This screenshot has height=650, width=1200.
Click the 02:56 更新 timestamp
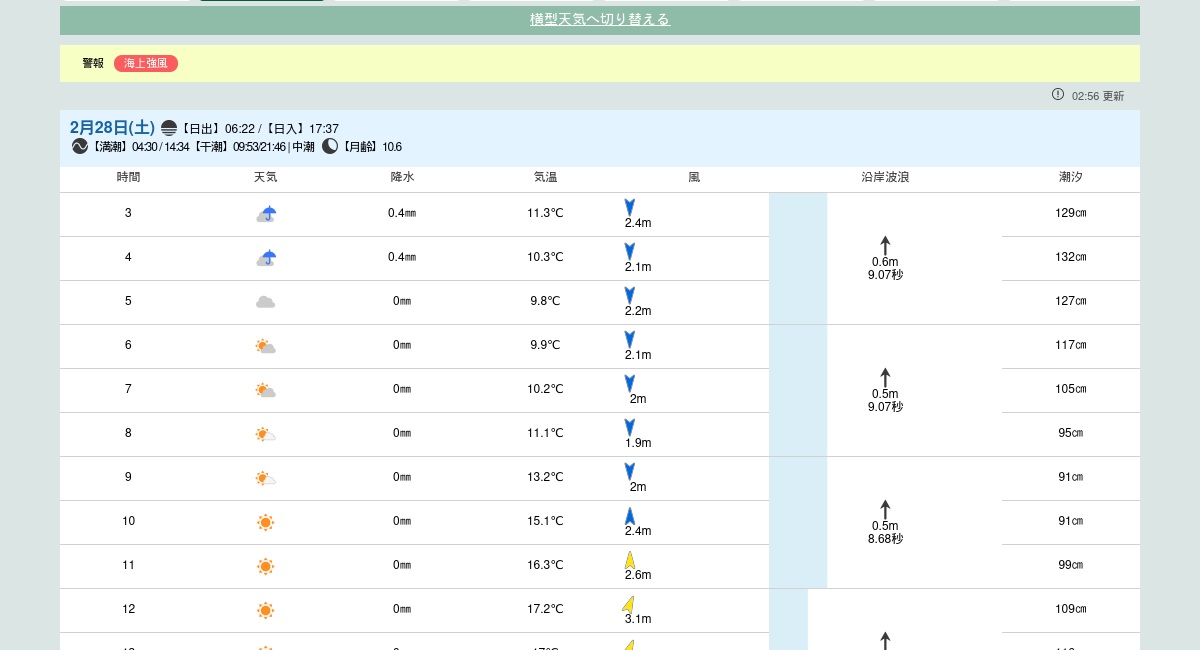tap(1097, 96)
